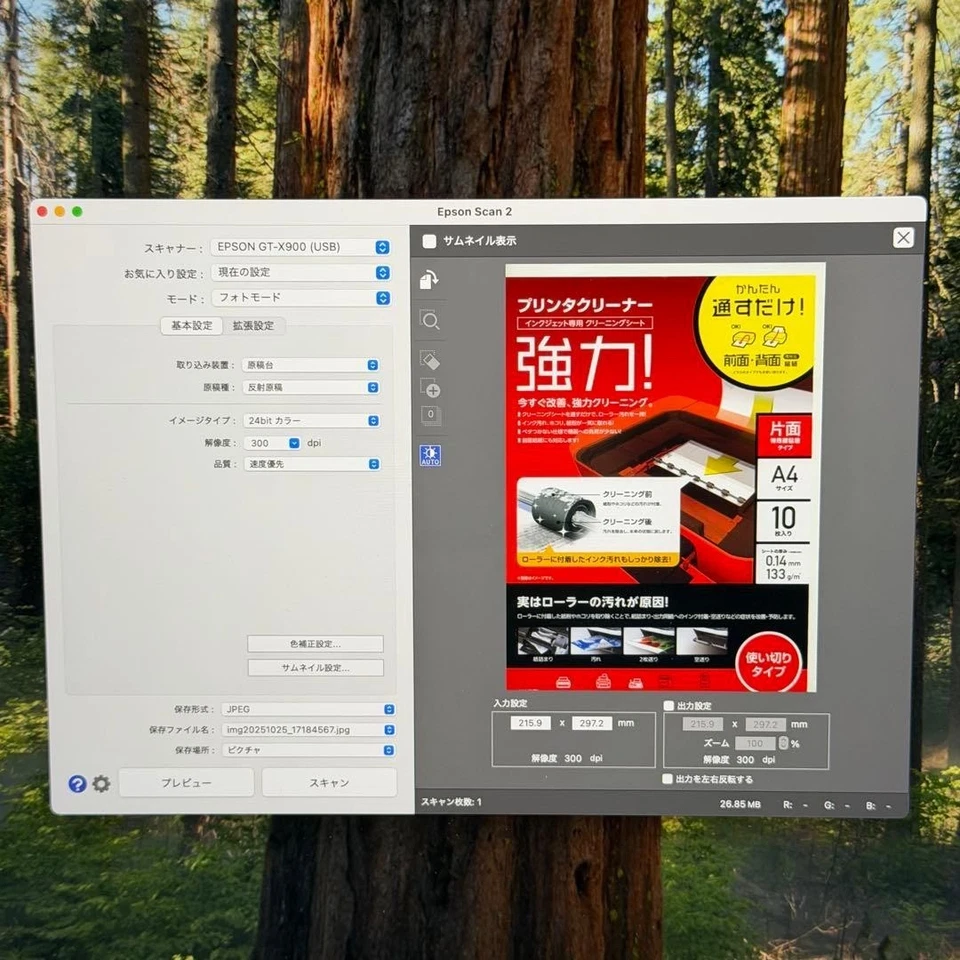This screenshot has height=960, width=960.
Task: Click the scanned preview image
Action: point(665,478)
